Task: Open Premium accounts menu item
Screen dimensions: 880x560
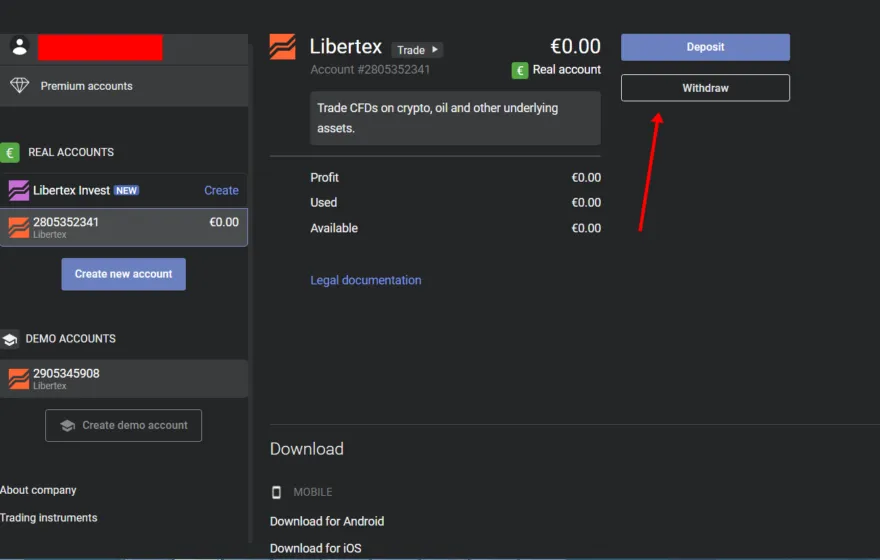Action: tap(87, 86)
